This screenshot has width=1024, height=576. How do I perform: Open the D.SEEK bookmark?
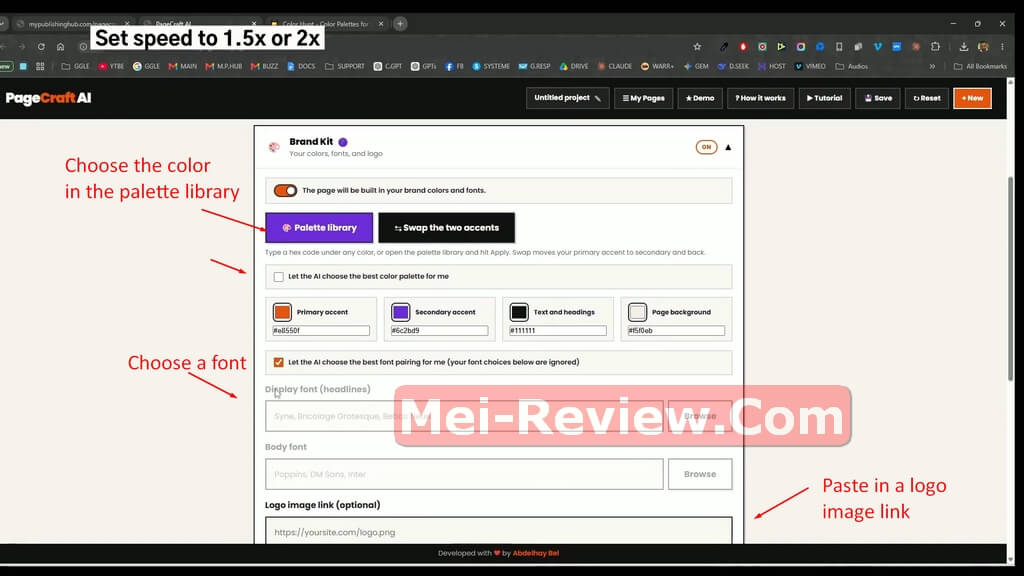(x=733, y=66)
